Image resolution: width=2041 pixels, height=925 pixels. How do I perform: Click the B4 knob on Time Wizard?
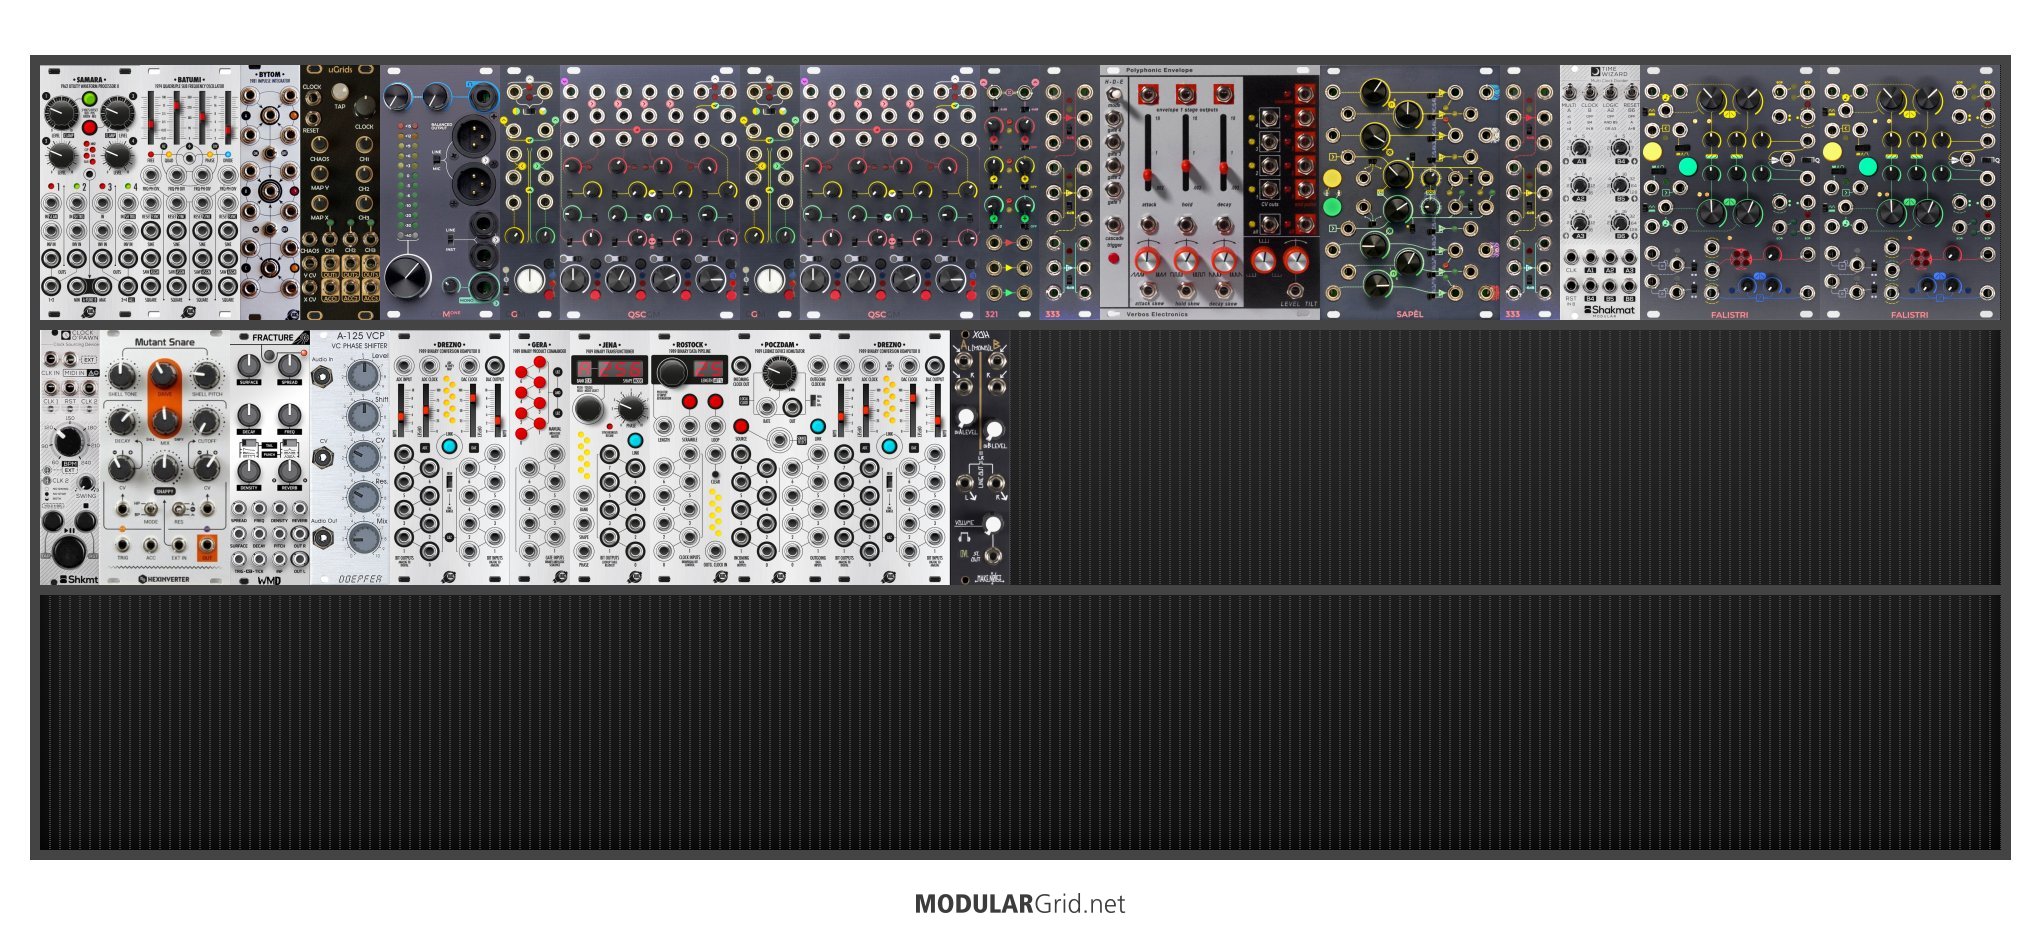pos(1619,148)
